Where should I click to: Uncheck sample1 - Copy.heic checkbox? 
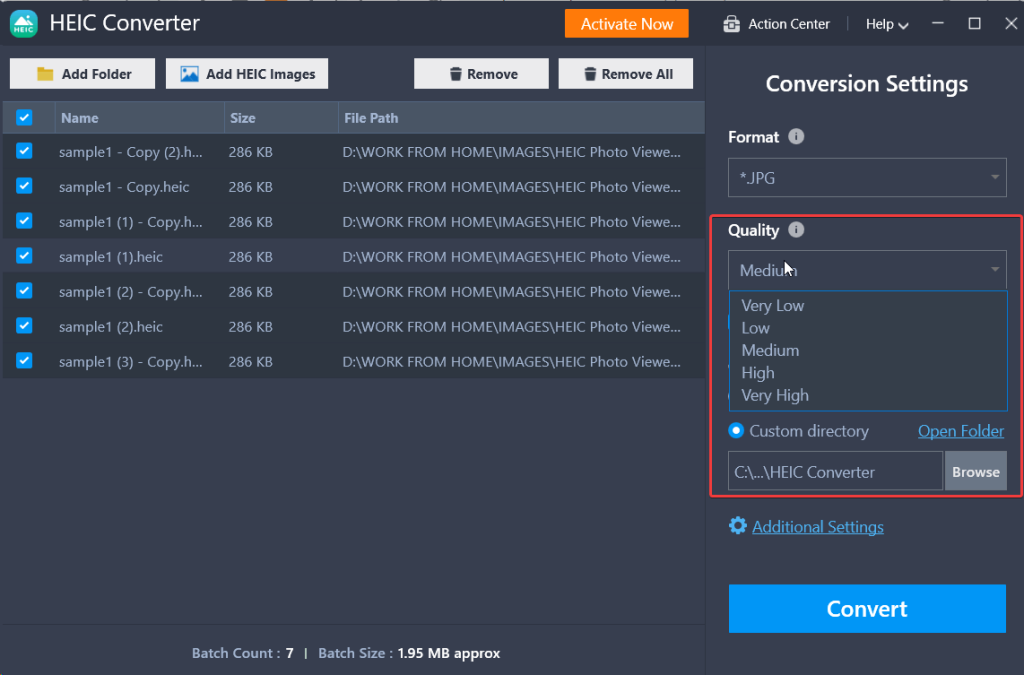coord(24,186)
